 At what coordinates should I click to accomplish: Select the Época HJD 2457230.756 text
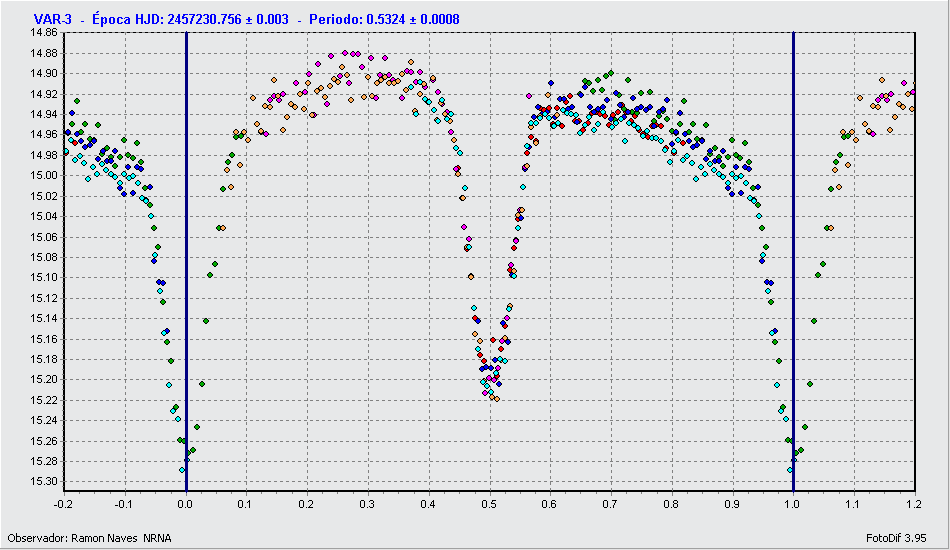coord(190,19)
